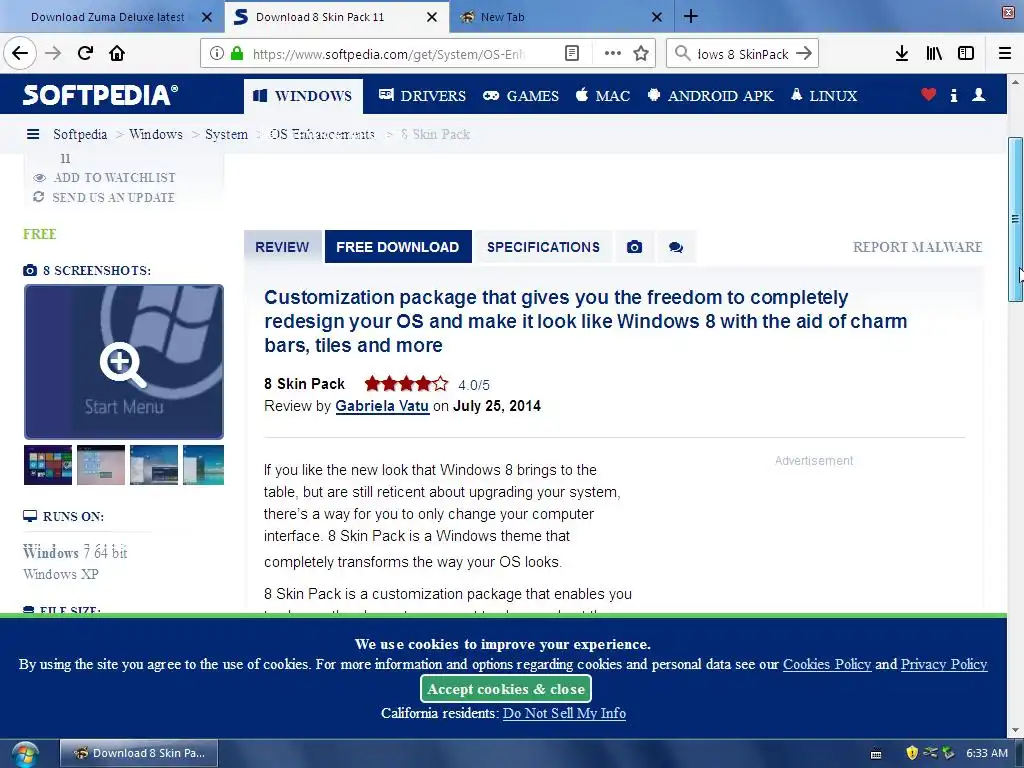This screenshot has height=768, width=1024.
Task: Open the browser home page
Action: coord(117,53)
